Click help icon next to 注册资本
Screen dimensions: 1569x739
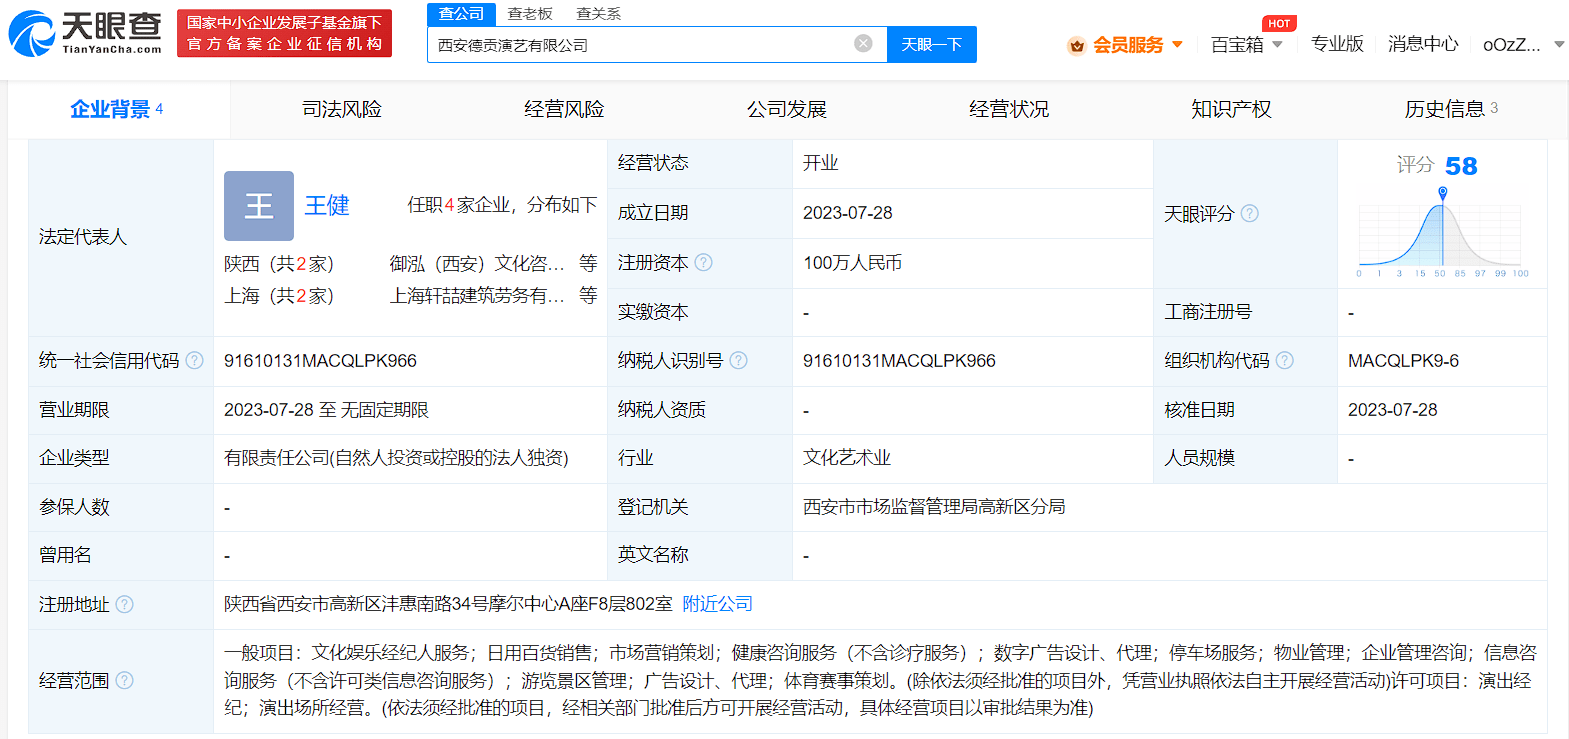pyautogui.click(x=704, y=263)
